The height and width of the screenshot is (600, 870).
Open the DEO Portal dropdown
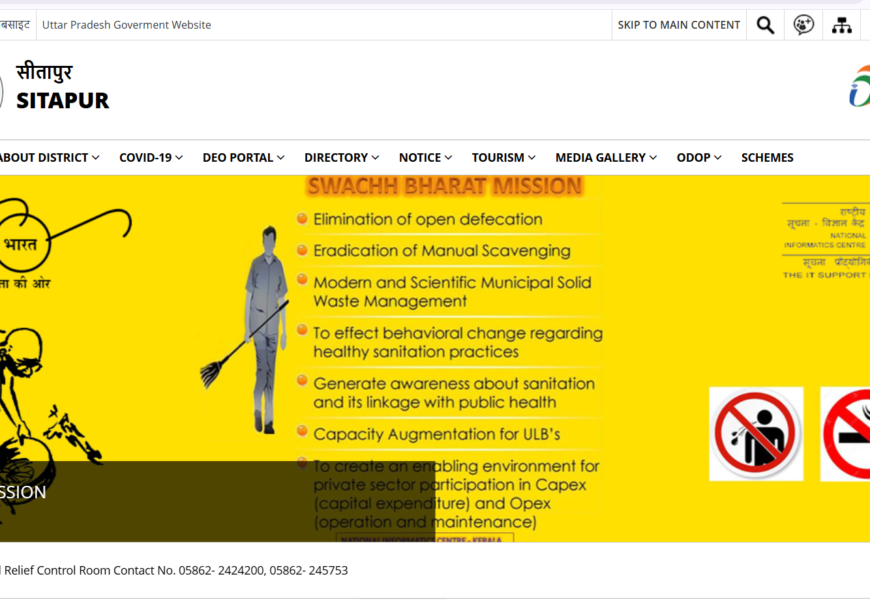243,157
